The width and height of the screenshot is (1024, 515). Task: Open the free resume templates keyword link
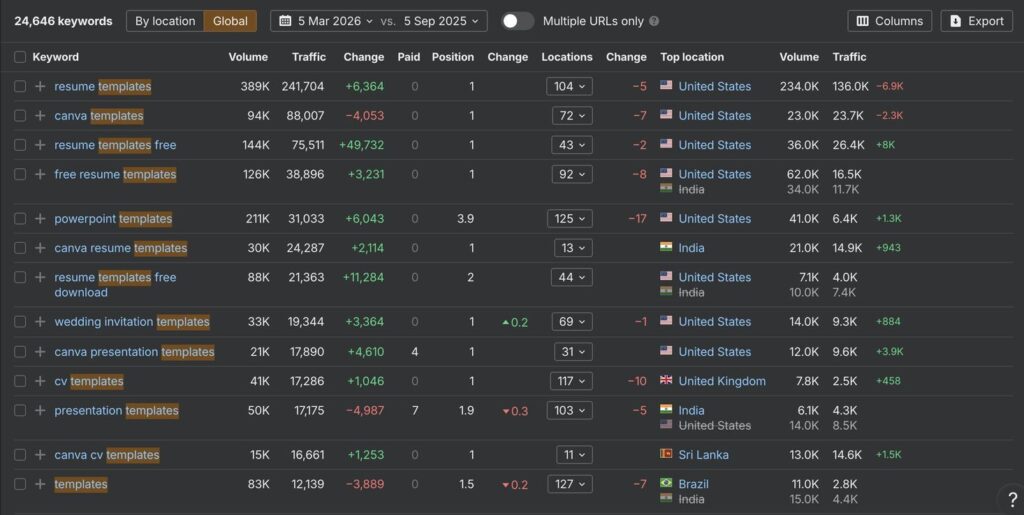(x=115, y=175)
